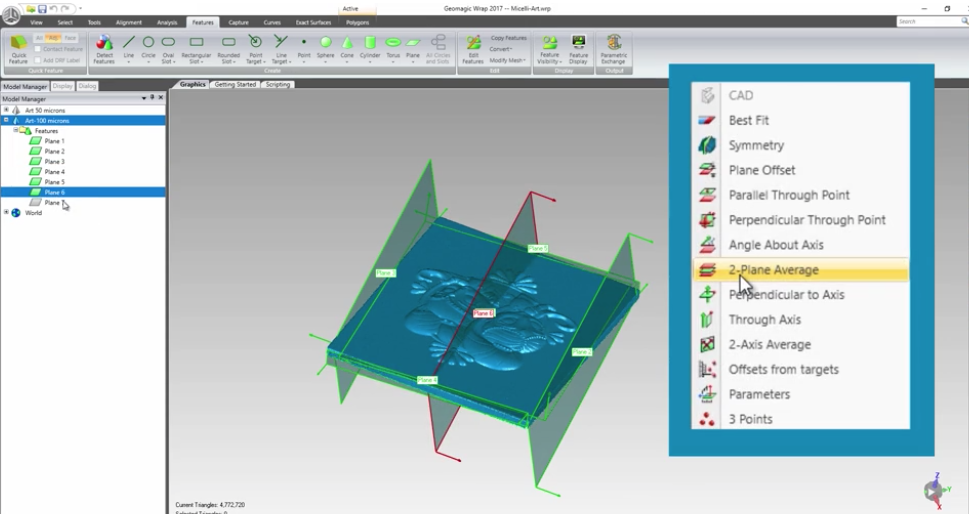Click Copy Features
Viewport: 969px width, 514px height.
508,38
